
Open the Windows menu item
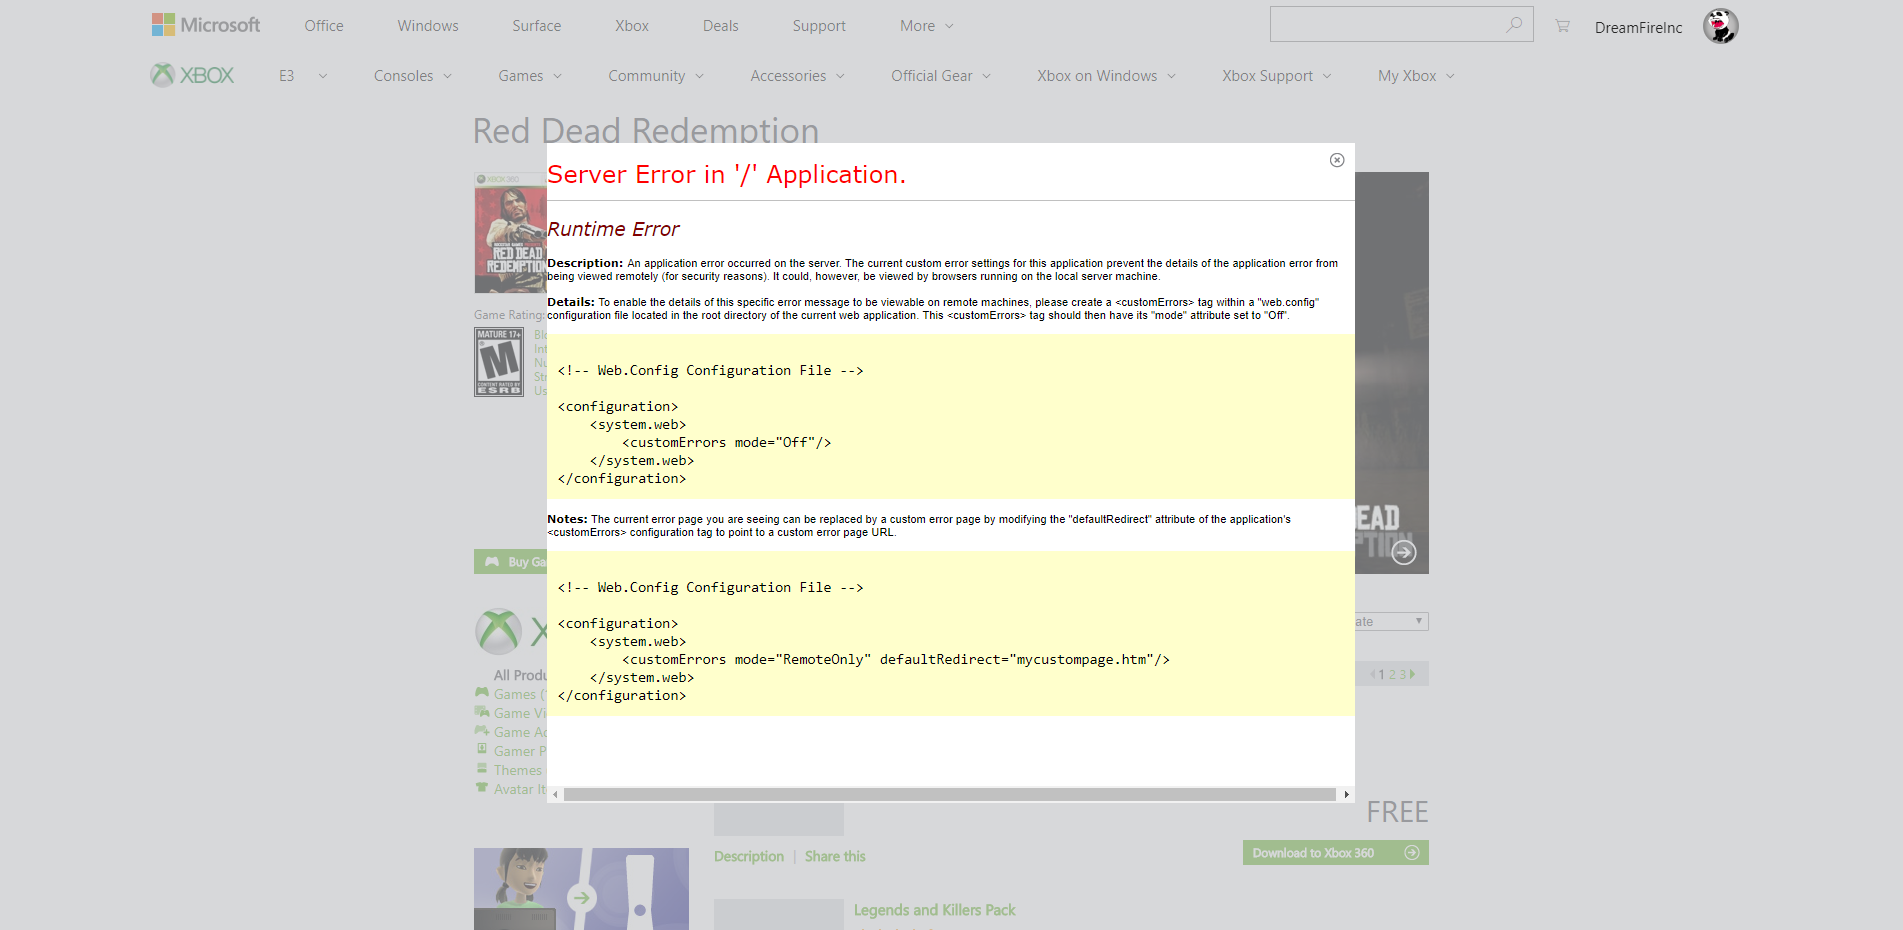428,26
